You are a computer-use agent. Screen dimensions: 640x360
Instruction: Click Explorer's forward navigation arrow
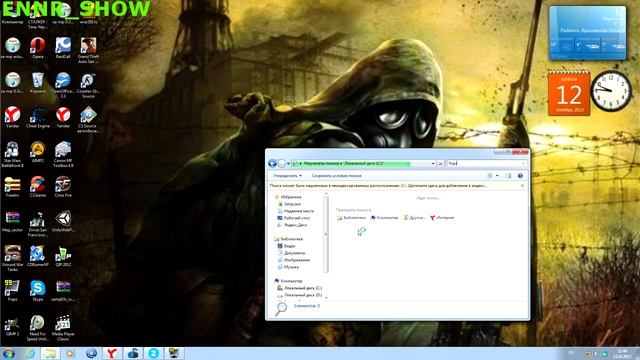tap(282, 163)
